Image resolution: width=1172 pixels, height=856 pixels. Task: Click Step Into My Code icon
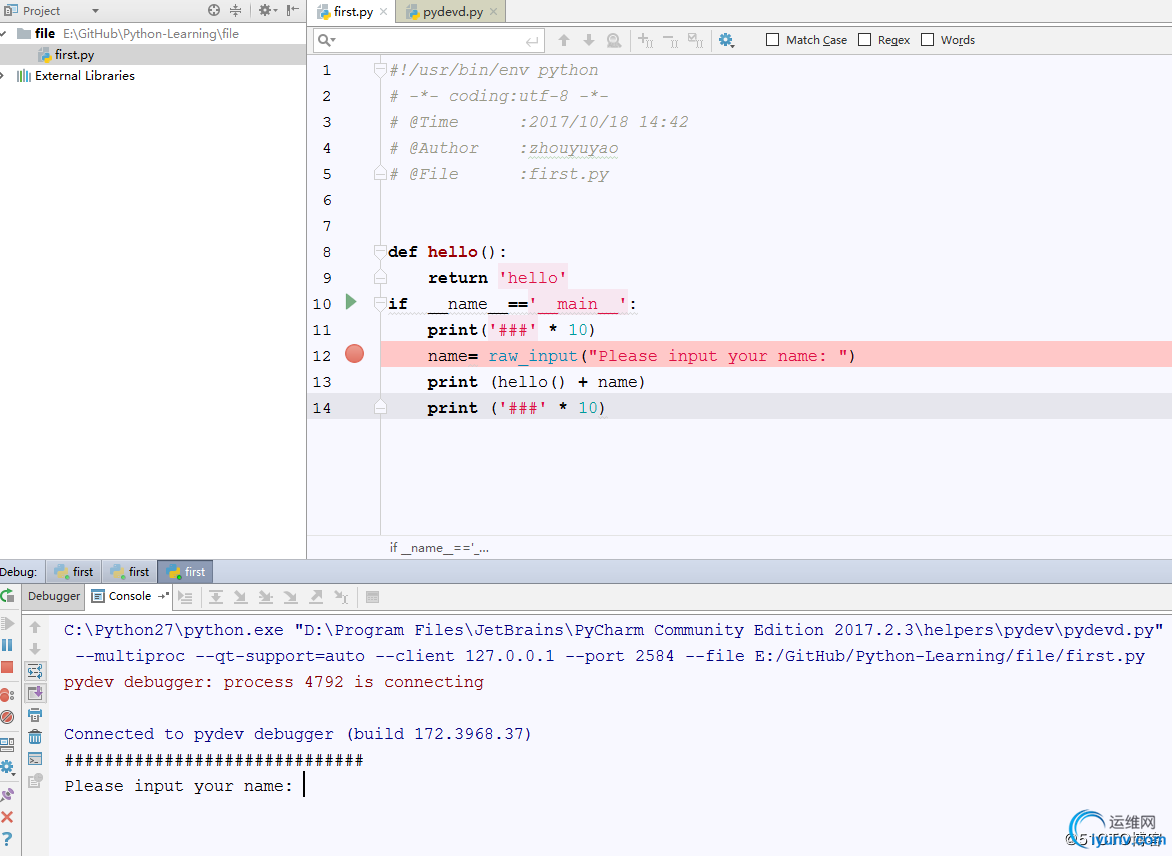coord(265,597)
